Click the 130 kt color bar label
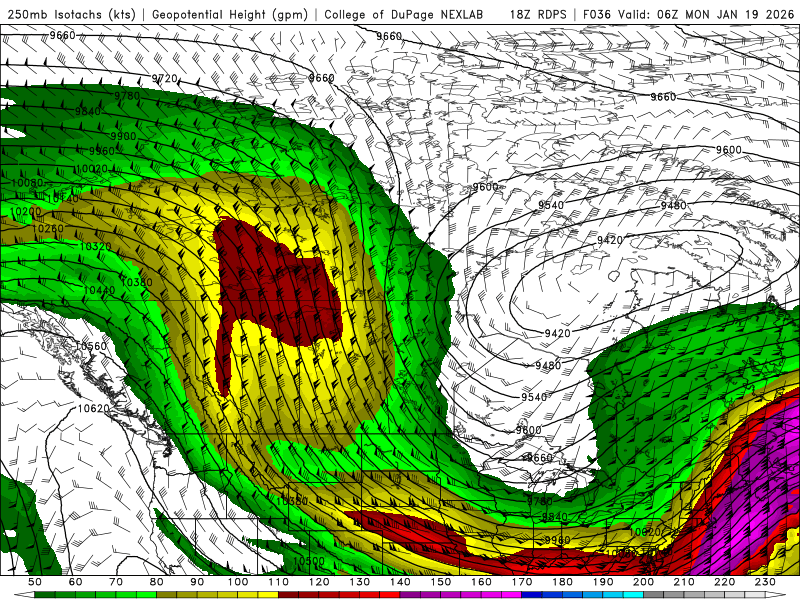 click(360, 582)
